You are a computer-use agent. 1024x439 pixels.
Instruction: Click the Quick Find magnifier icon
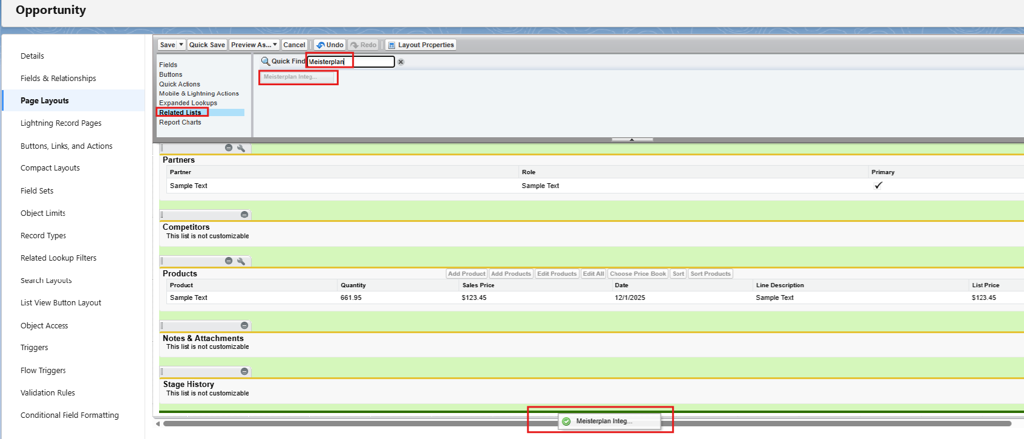(x=265, y=61)
